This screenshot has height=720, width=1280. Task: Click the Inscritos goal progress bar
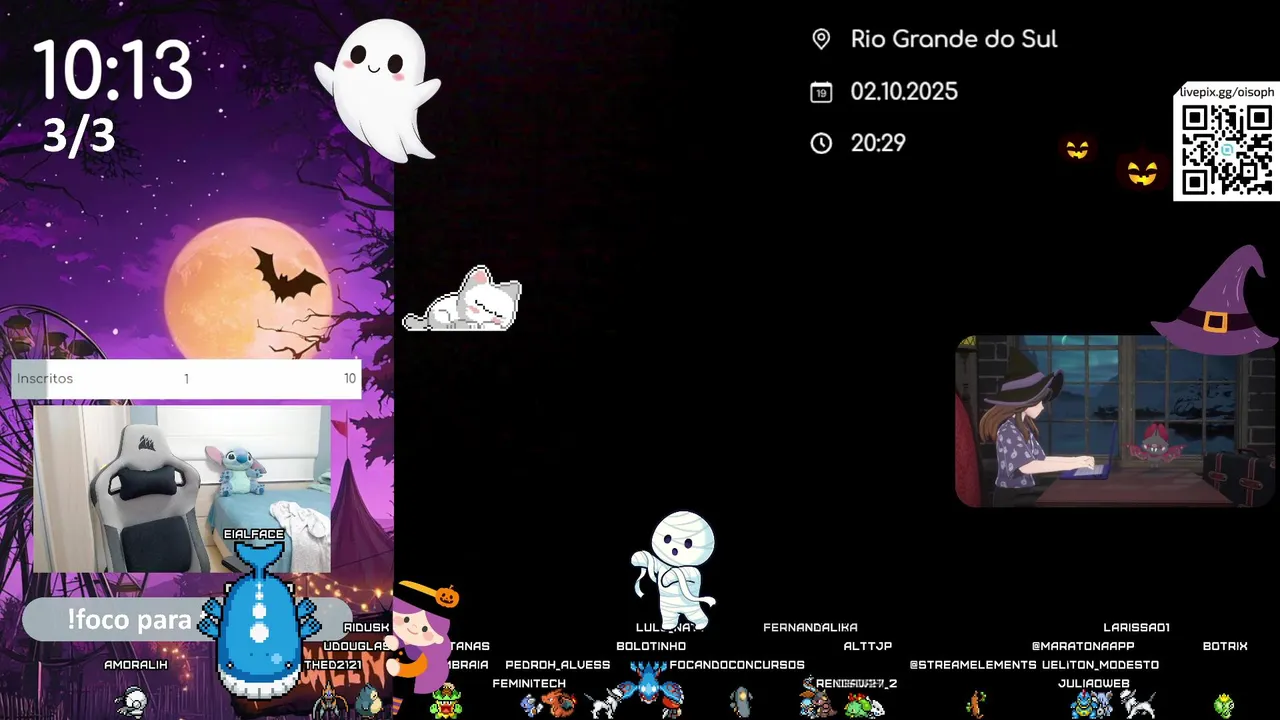tap(186, 379)
